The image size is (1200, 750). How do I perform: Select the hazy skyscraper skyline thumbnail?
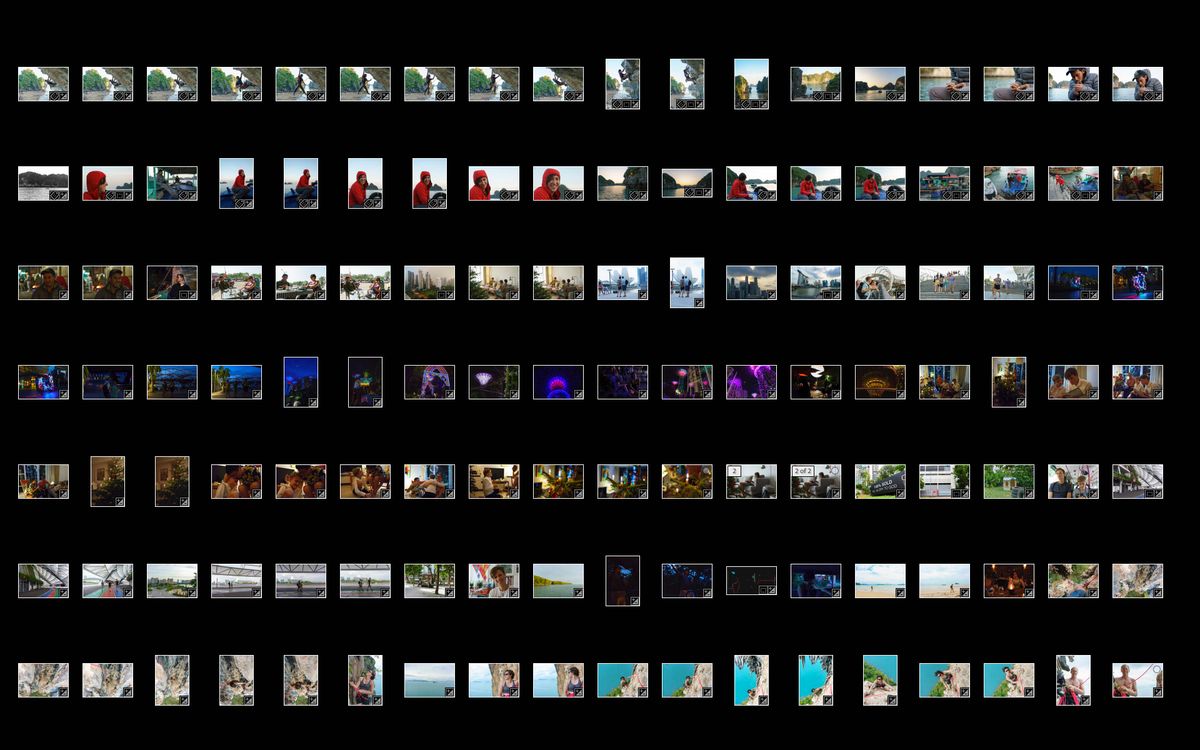(429, 283)
